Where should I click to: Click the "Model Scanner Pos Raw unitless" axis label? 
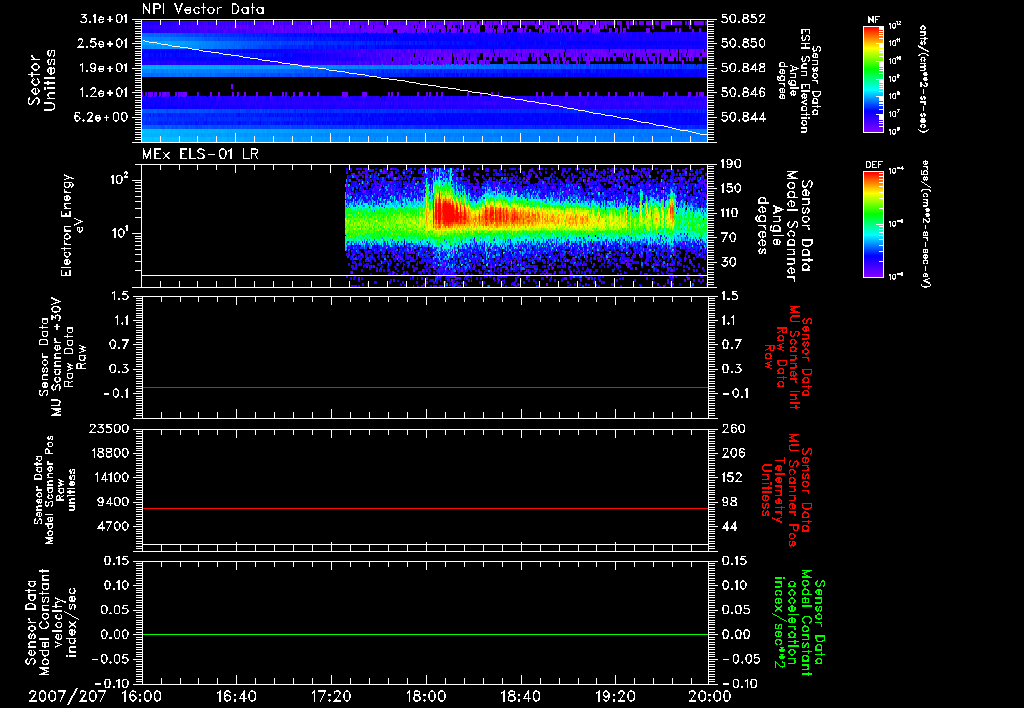(54, 490)
